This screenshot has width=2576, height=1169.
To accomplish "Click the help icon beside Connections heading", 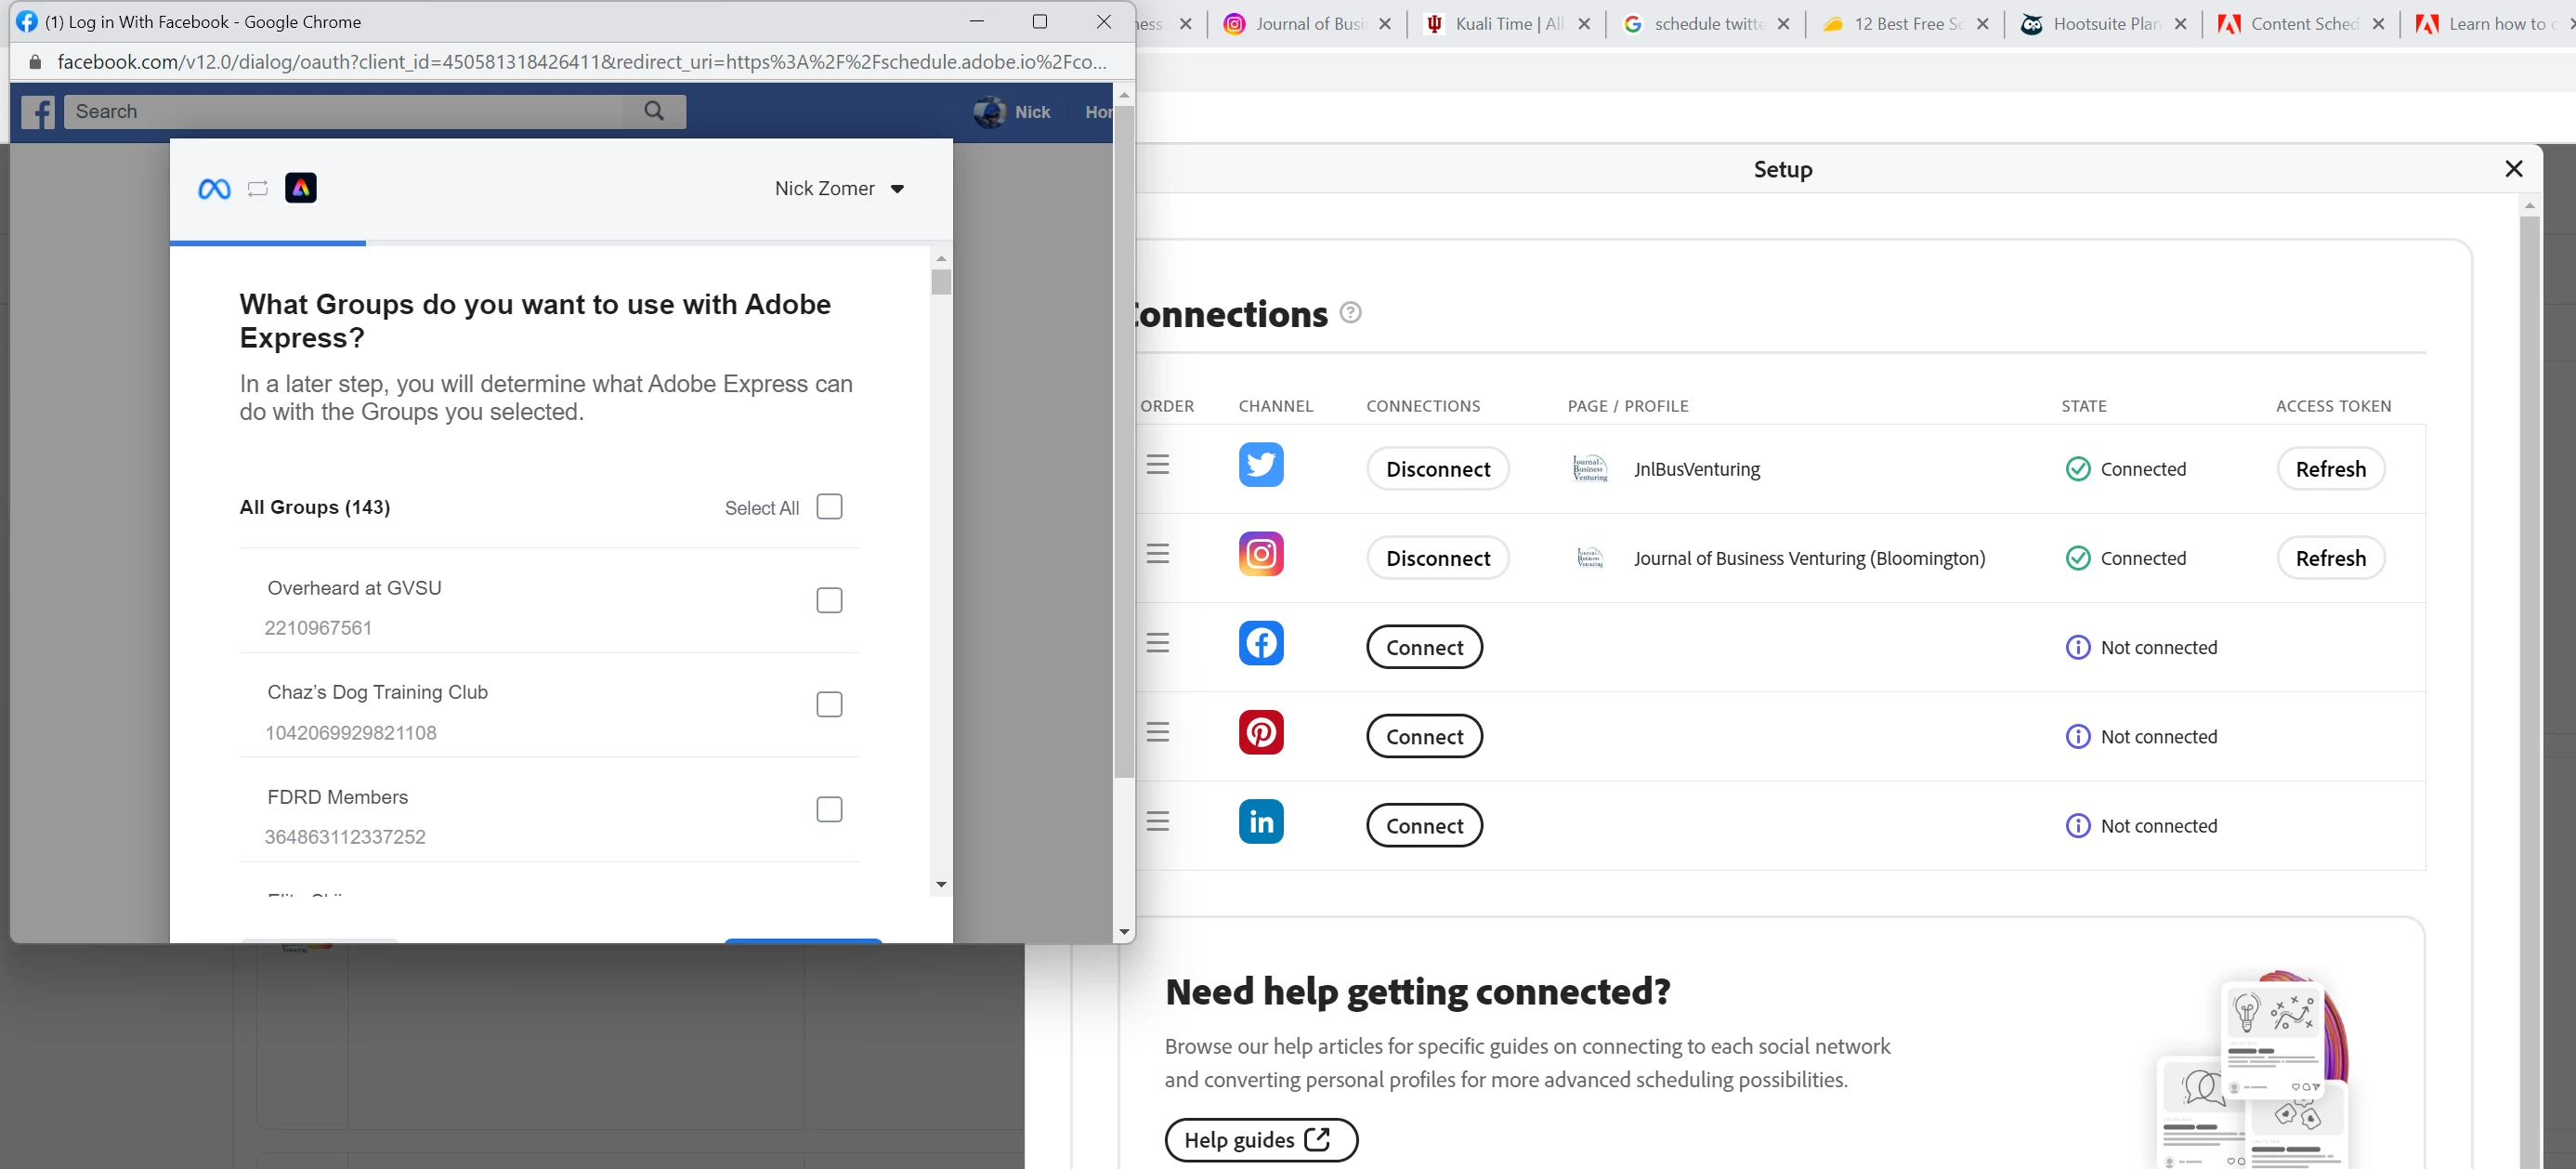I will pos(1350,313).
